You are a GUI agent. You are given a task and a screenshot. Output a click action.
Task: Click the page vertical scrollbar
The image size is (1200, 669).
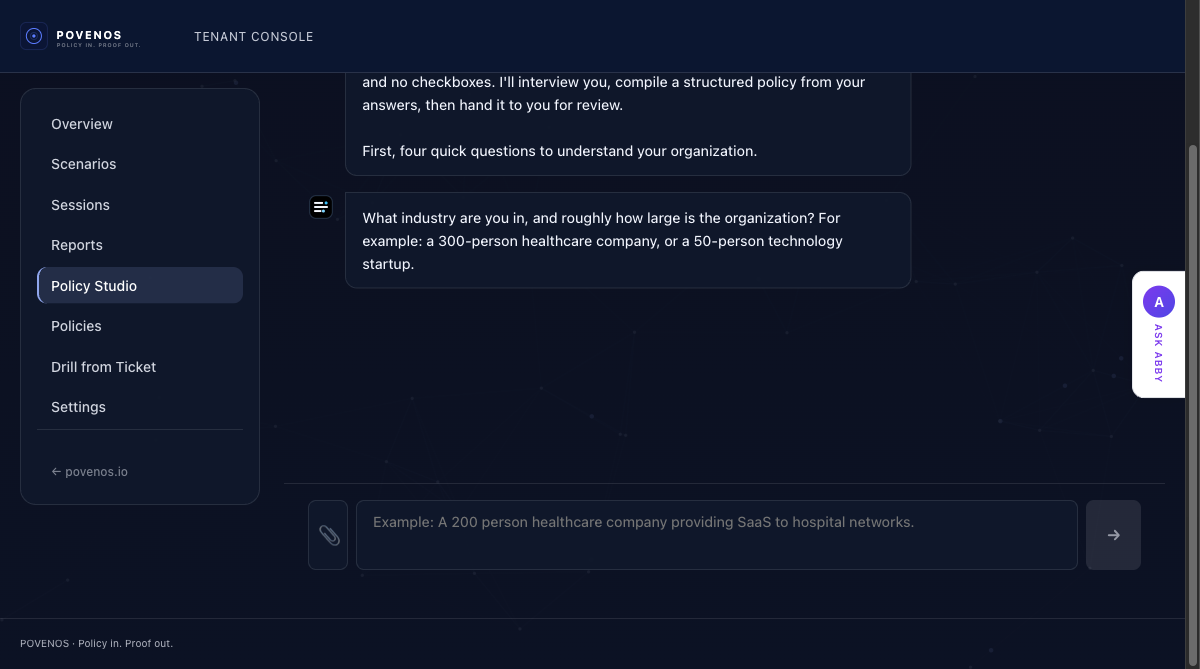[1192, 380]
